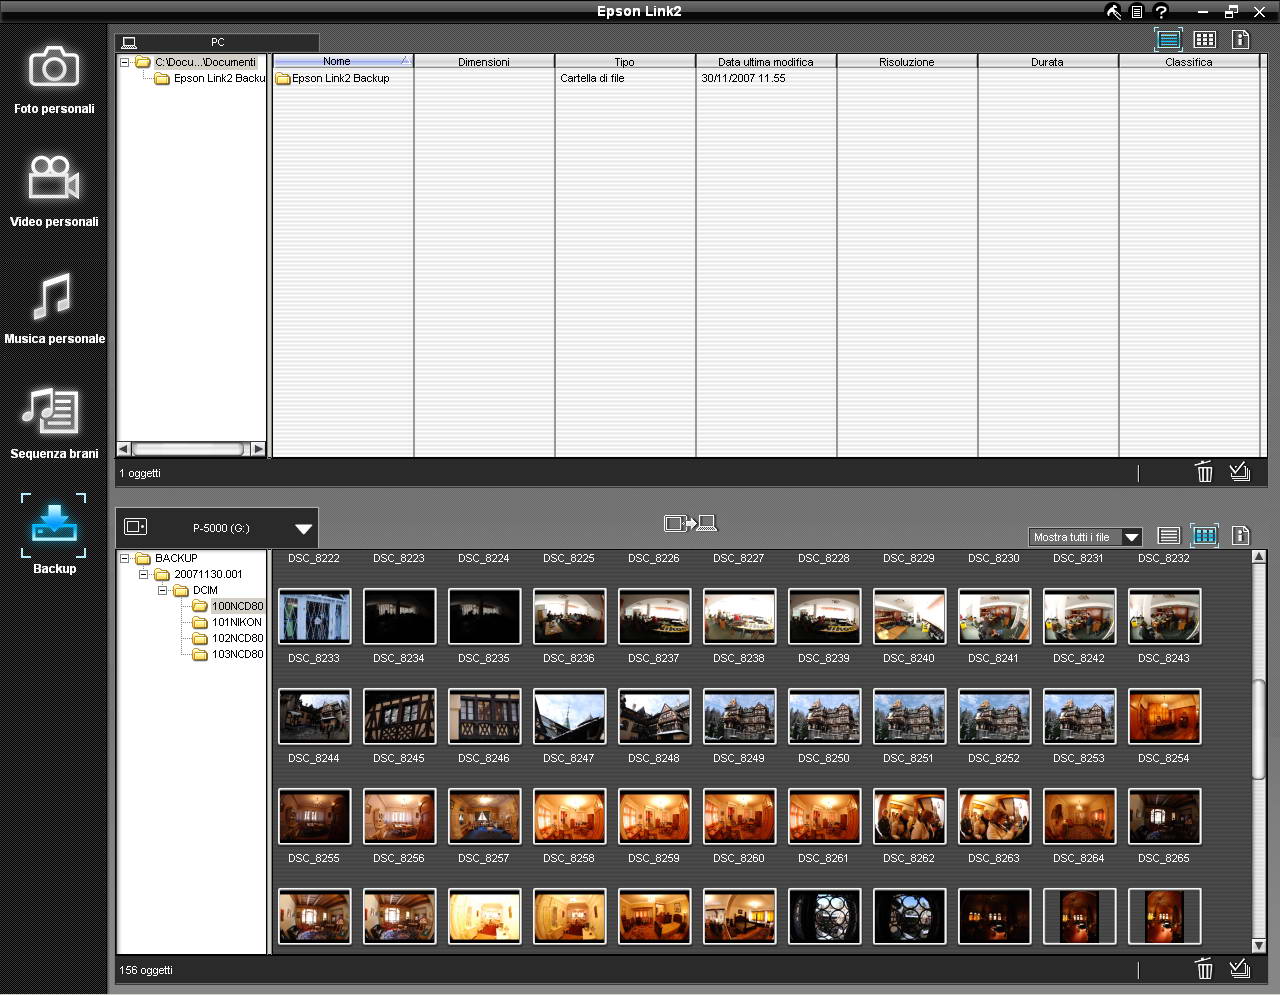Sort by the Dimensioni column header
1280x995 pixels.
[484, 61]
